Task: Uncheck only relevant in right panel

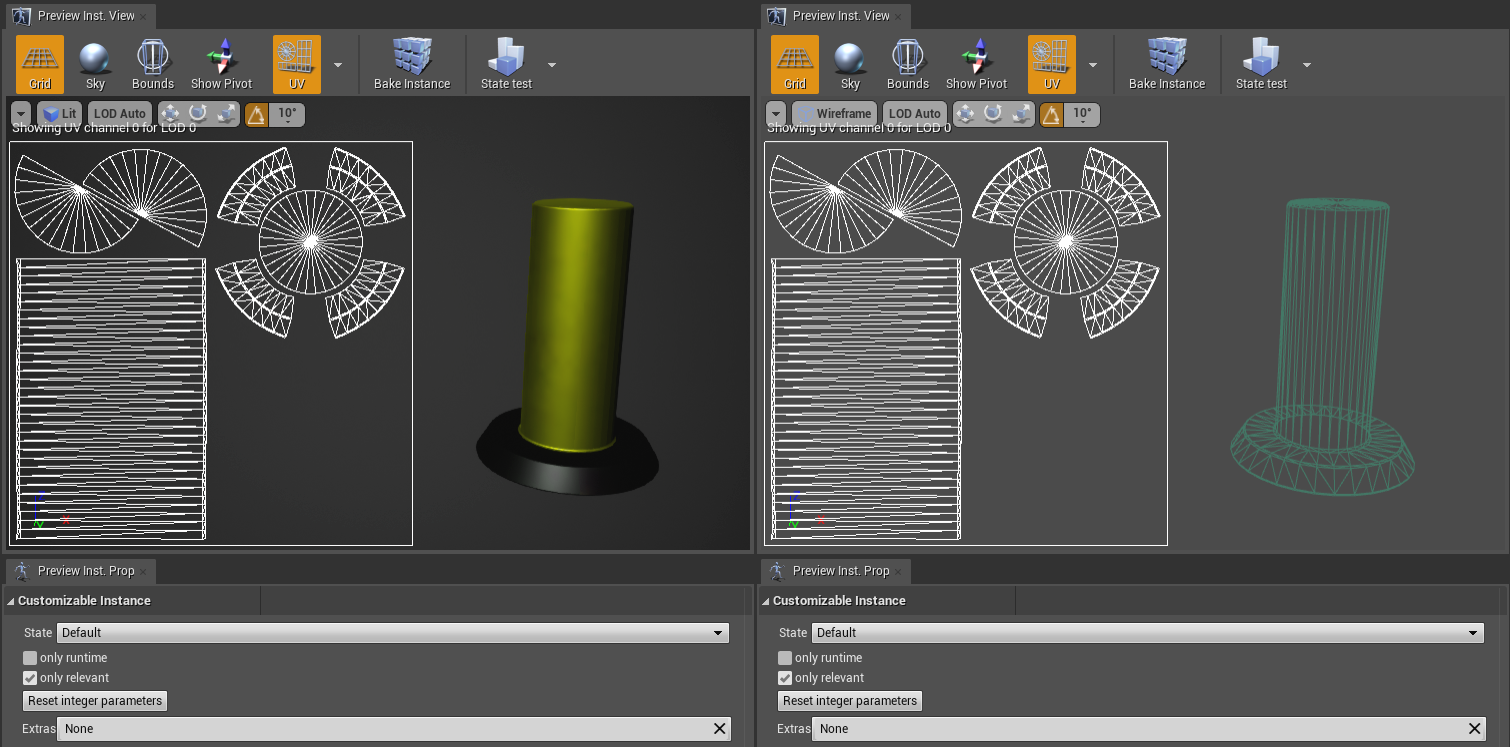Action: click(x=785, y=678)
